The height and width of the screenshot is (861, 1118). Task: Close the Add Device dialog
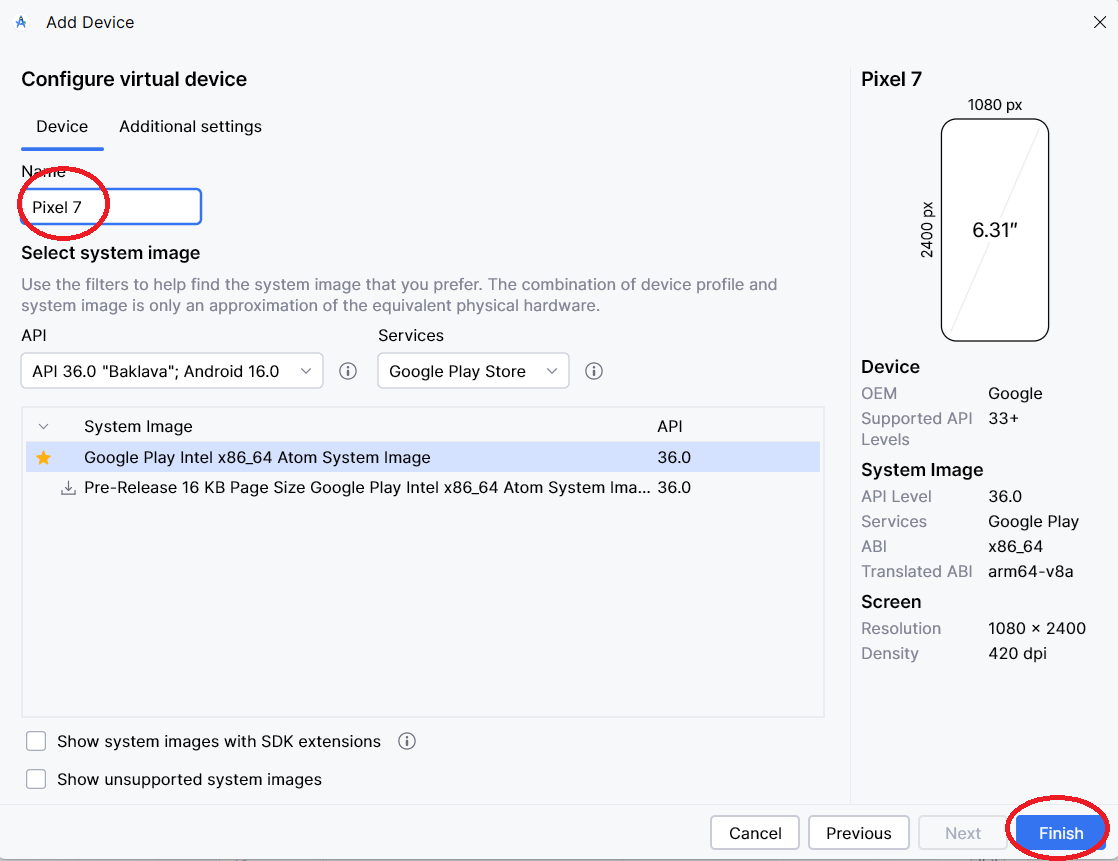[1099, 22]
